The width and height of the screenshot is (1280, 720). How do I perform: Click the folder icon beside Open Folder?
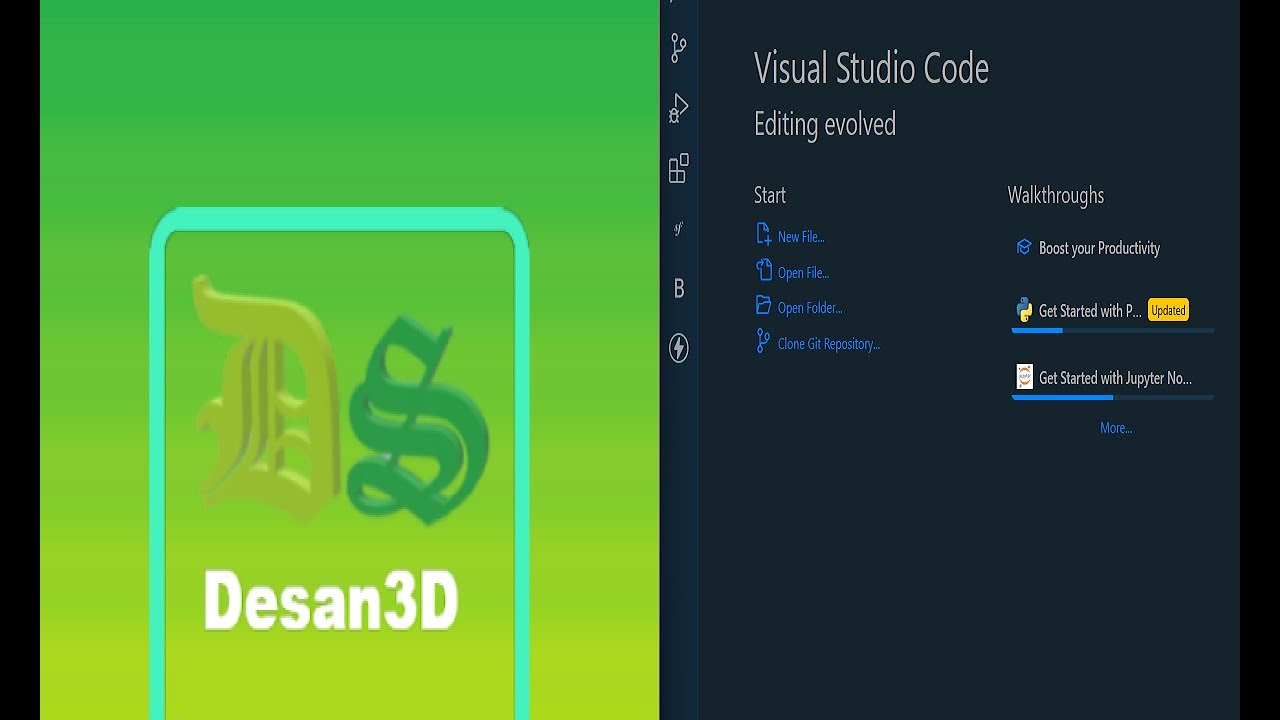764,306
